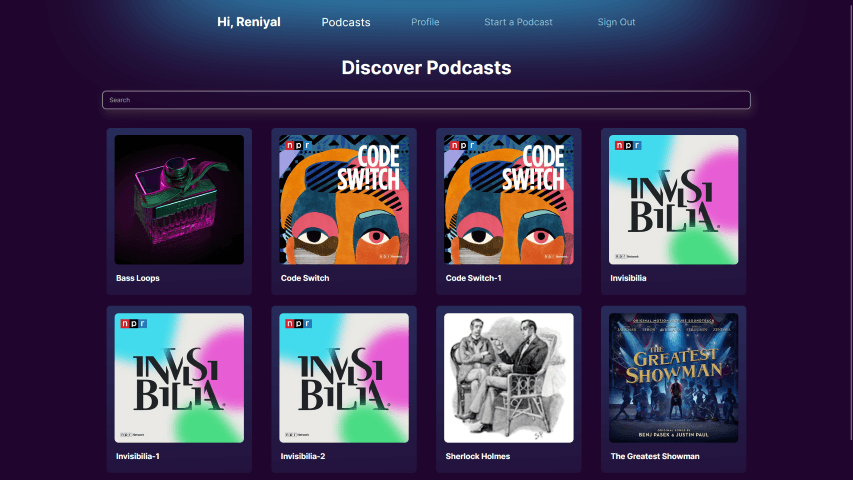
Task: Click the Hi, Reniyal greeting text
Action: click(249, 22)
